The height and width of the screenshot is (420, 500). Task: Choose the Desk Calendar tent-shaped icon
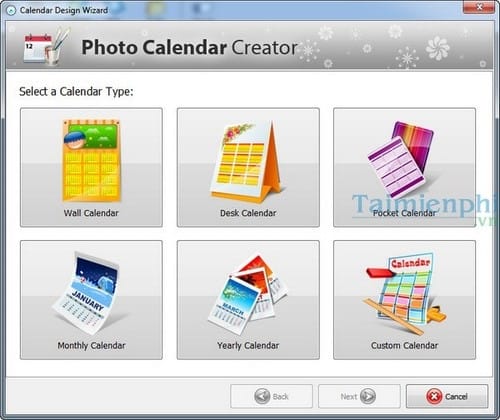click(x=247, y=162)
